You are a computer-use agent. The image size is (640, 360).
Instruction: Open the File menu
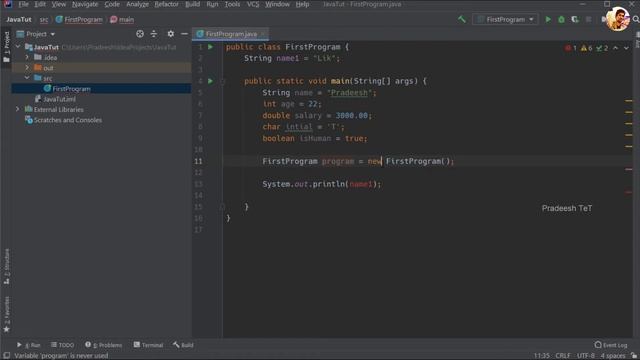tap(23, 4)
